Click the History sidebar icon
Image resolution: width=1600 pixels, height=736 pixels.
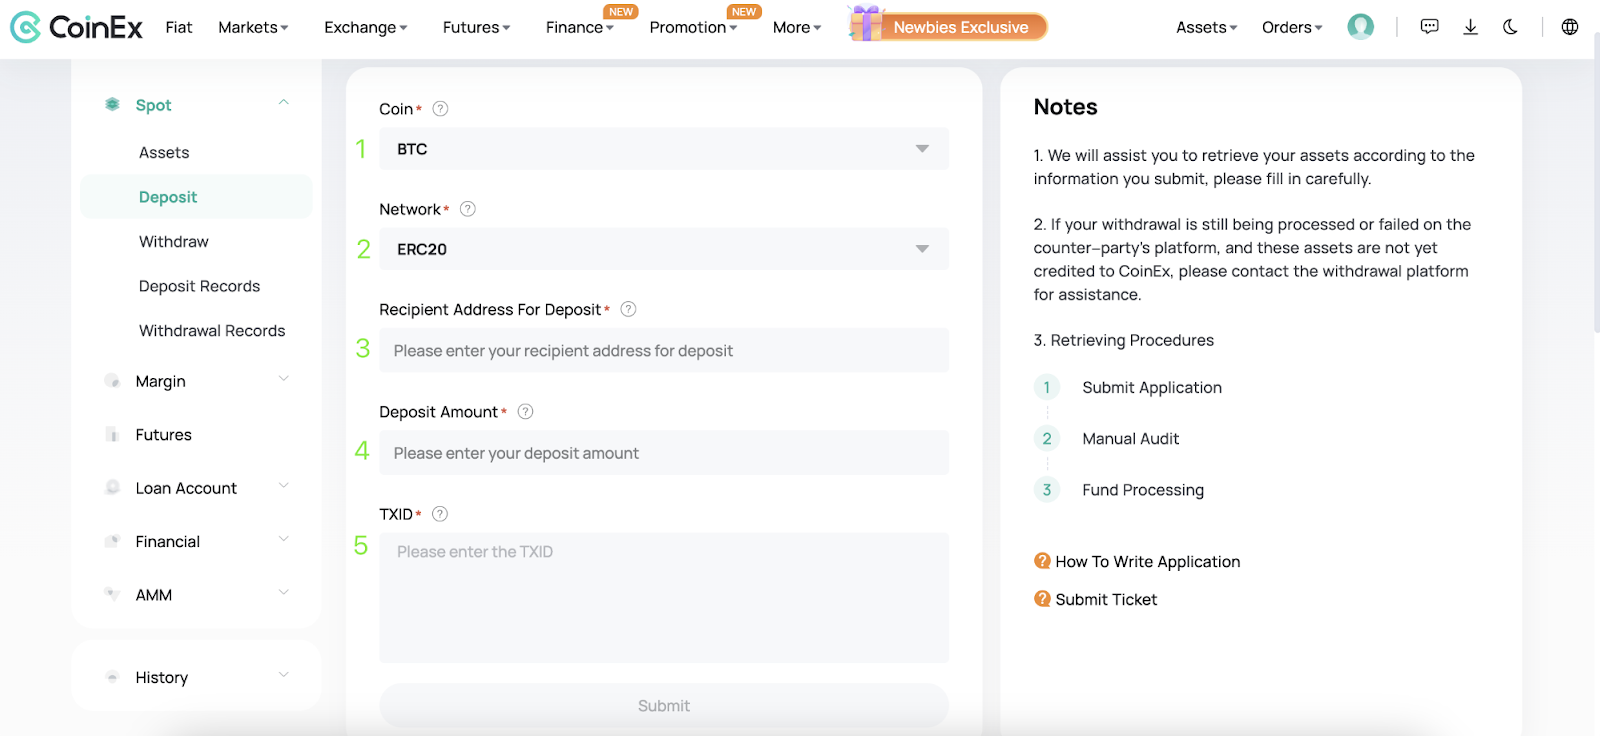(112, 677)
